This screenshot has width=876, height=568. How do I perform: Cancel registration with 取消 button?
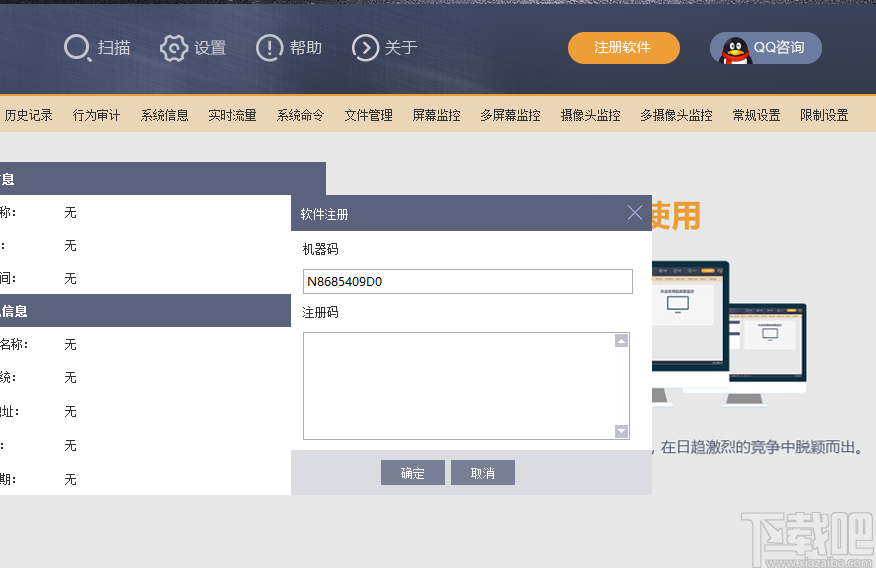(483, 473)
